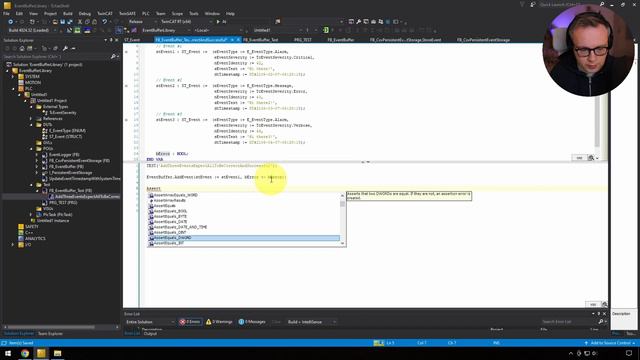
Task: Select AssertEquals_DWORD highlighted suggestion
Action: (x=244, y=238)
